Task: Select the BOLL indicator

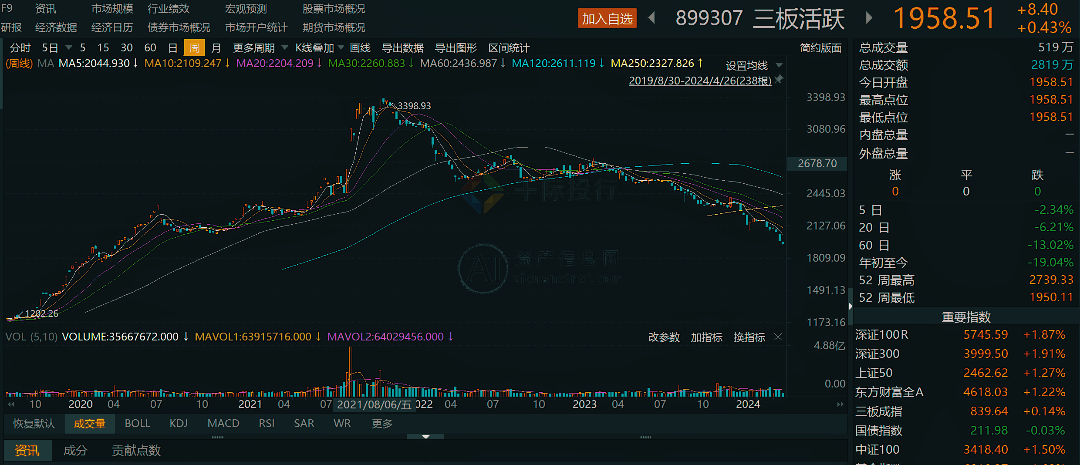Action: coord(137,423)
